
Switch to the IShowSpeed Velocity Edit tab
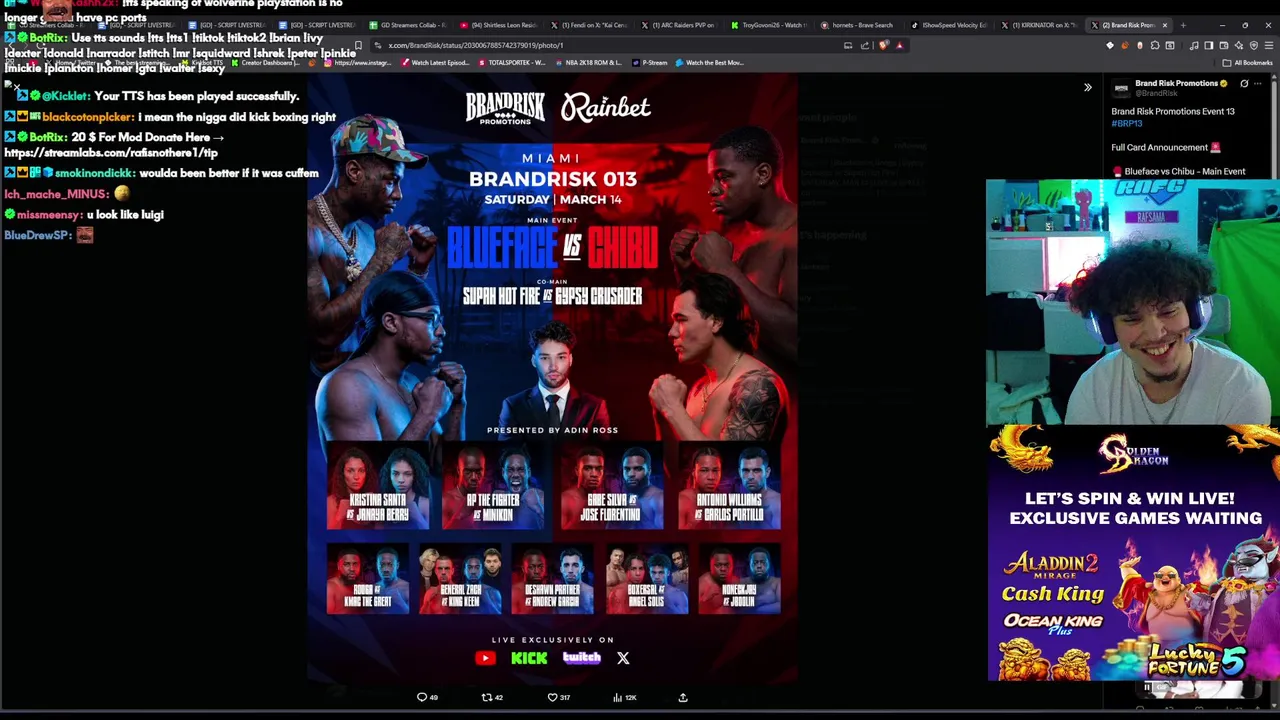(x=948, y=25)
